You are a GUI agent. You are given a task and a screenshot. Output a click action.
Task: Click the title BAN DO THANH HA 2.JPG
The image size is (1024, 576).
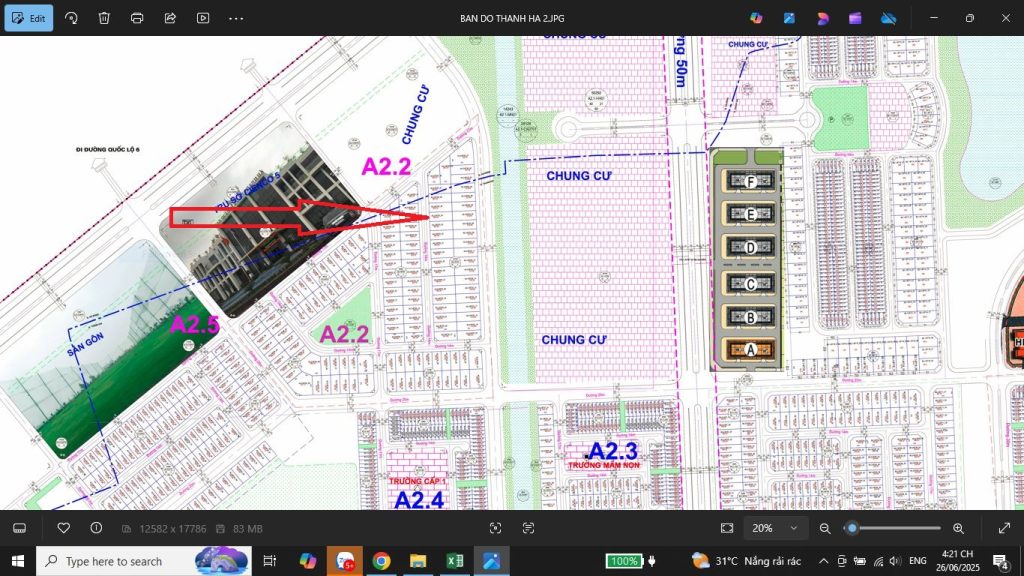pos(512,18)
